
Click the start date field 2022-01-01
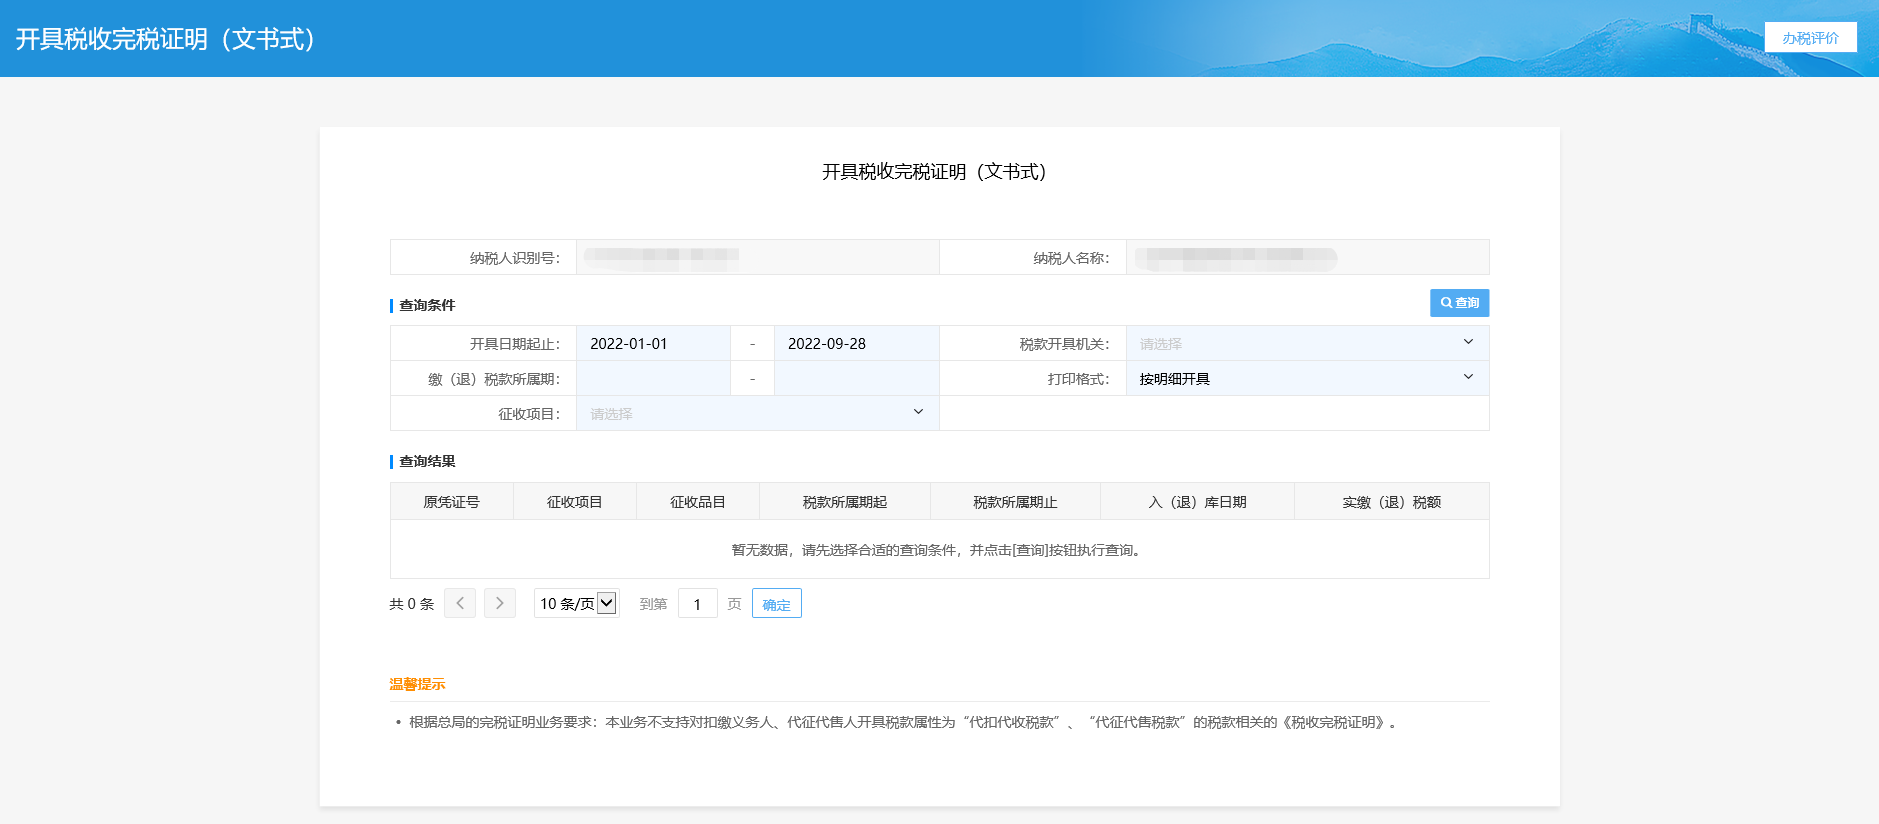[x=653, y=343]
